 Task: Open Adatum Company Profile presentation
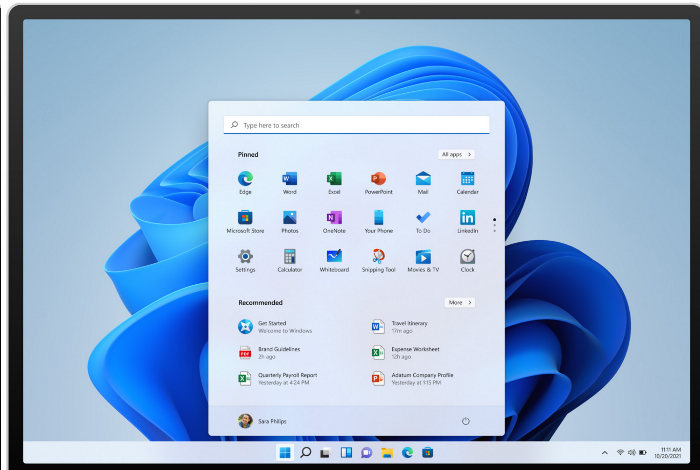tap(412, 378)
